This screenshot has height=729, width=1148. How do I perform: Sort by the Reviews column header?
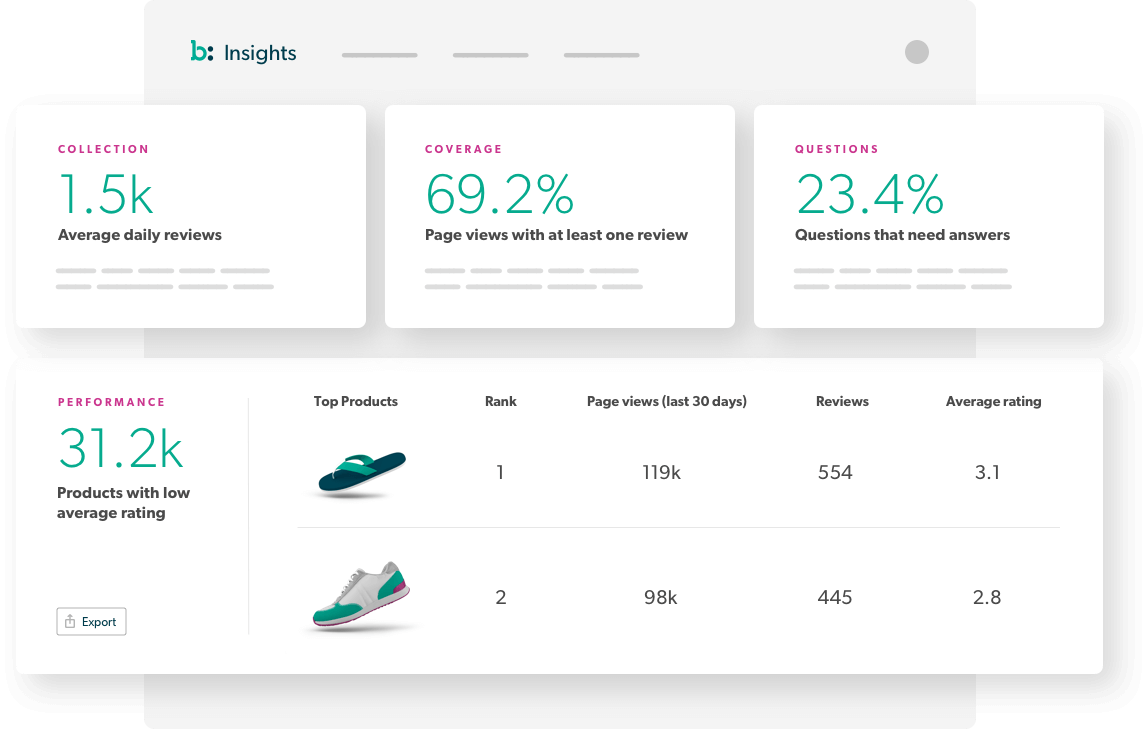coord(841,401)
